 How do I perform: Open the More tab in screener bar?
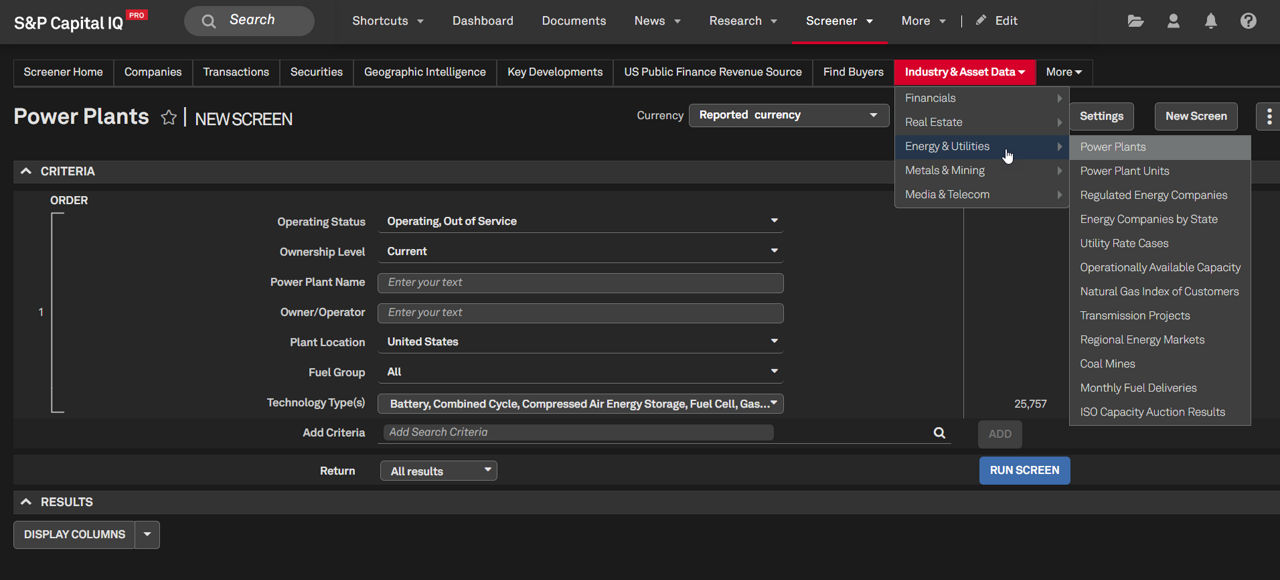click(x=1064, y=72)
